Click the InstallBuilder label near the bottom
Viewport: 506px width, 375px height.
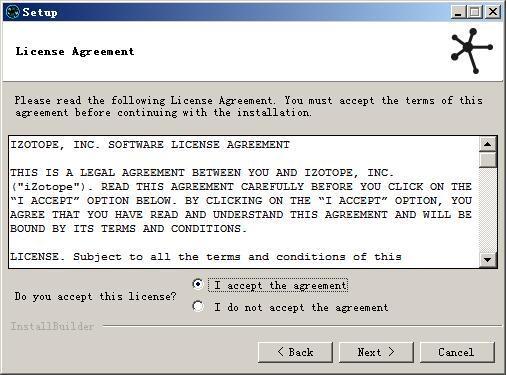tap(52, 326)
